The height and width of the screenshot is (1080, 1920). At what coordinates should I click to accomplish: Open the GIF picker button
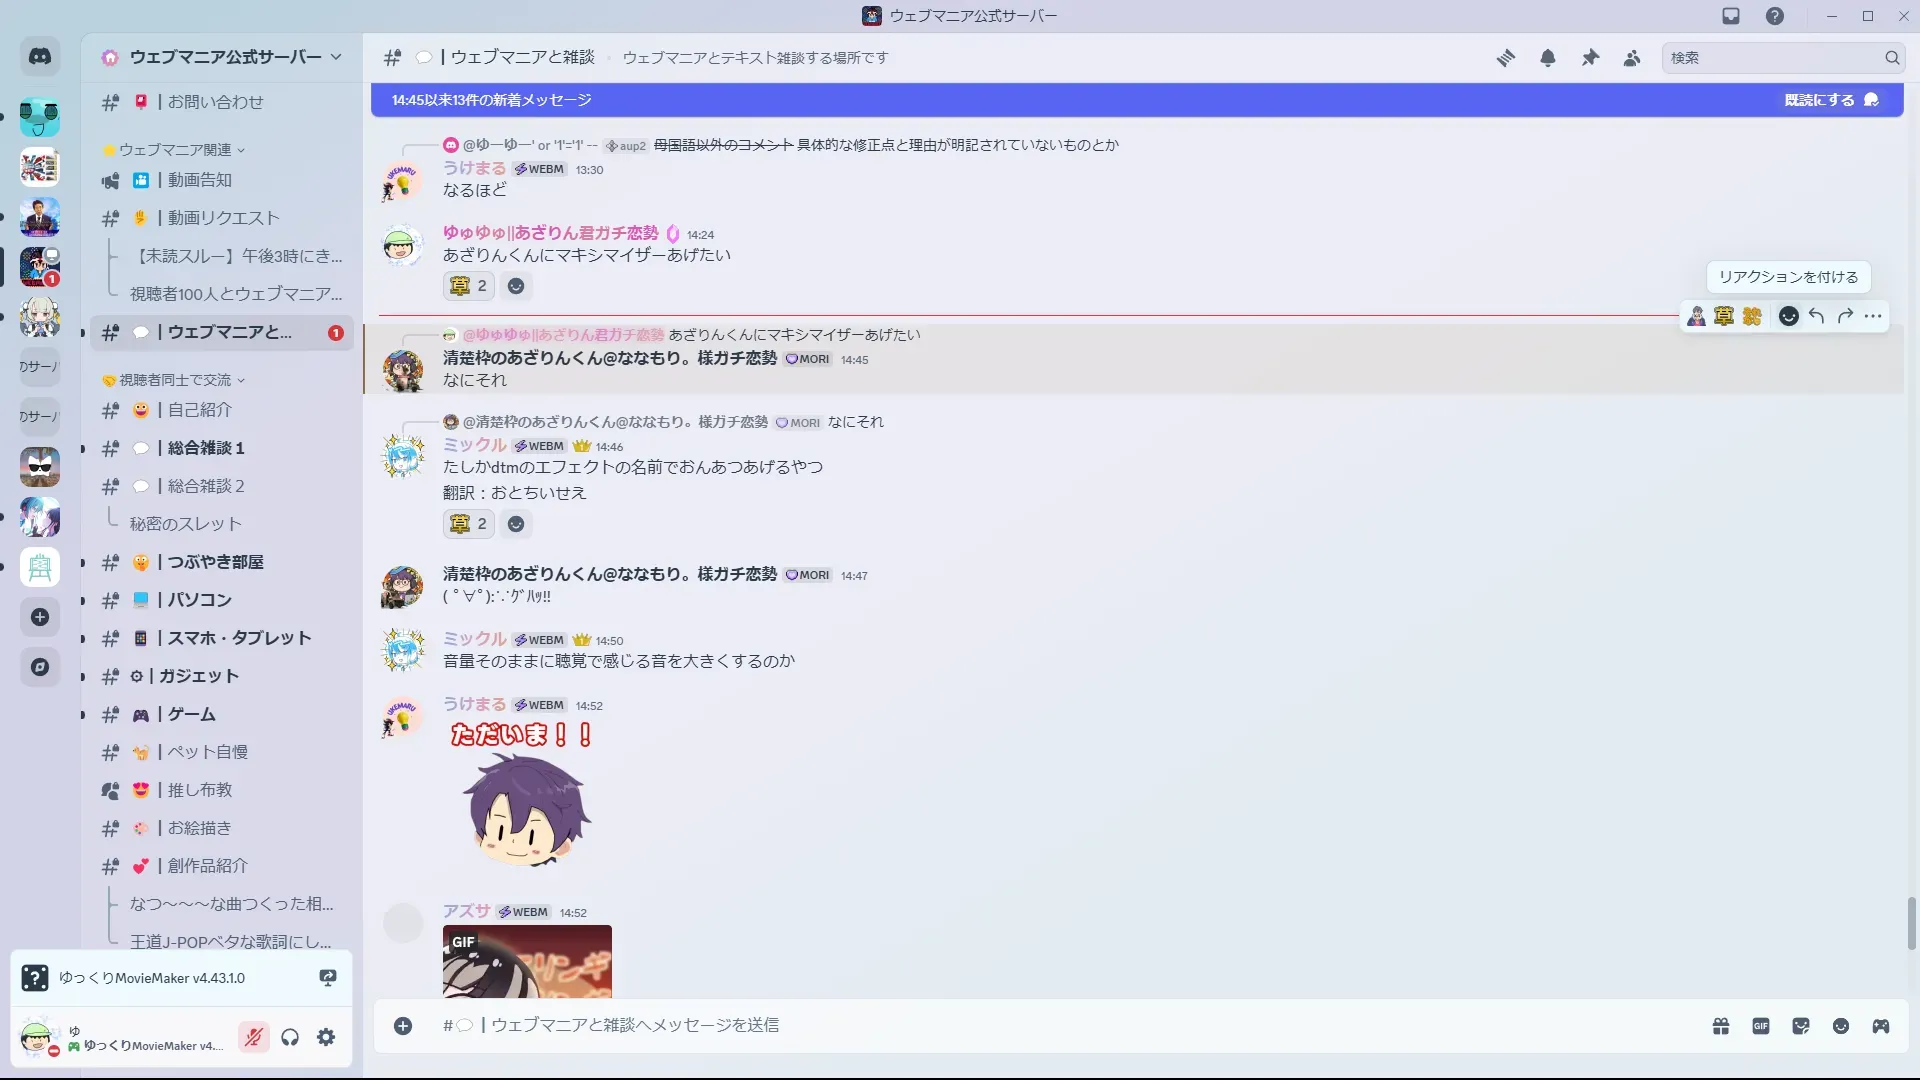(1760, 1026)
